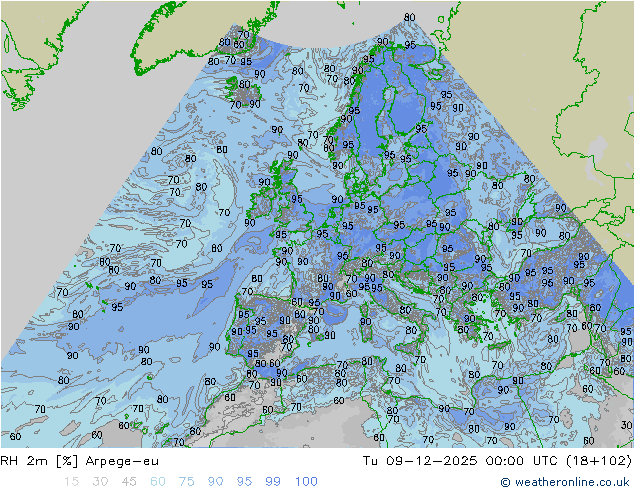Image resolution: width=634 pixels, height=490 pixels.
Task: Click the weatheronline.co.uk copyright text
Action: pyautogui.click(x=565, y=482)
